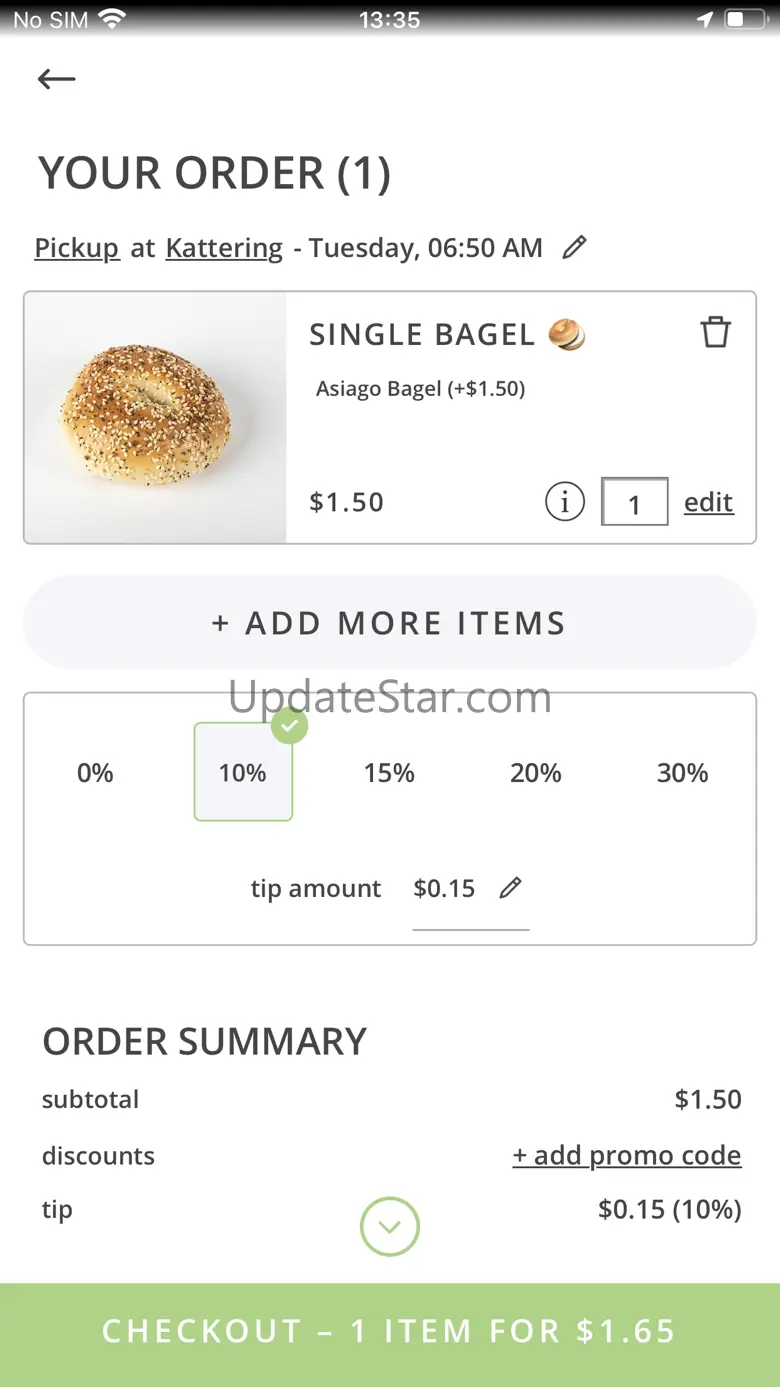Delete the Single Bagel with trash icon
The width and height of the screenshot is (780, 1387).
click(715, 332)
